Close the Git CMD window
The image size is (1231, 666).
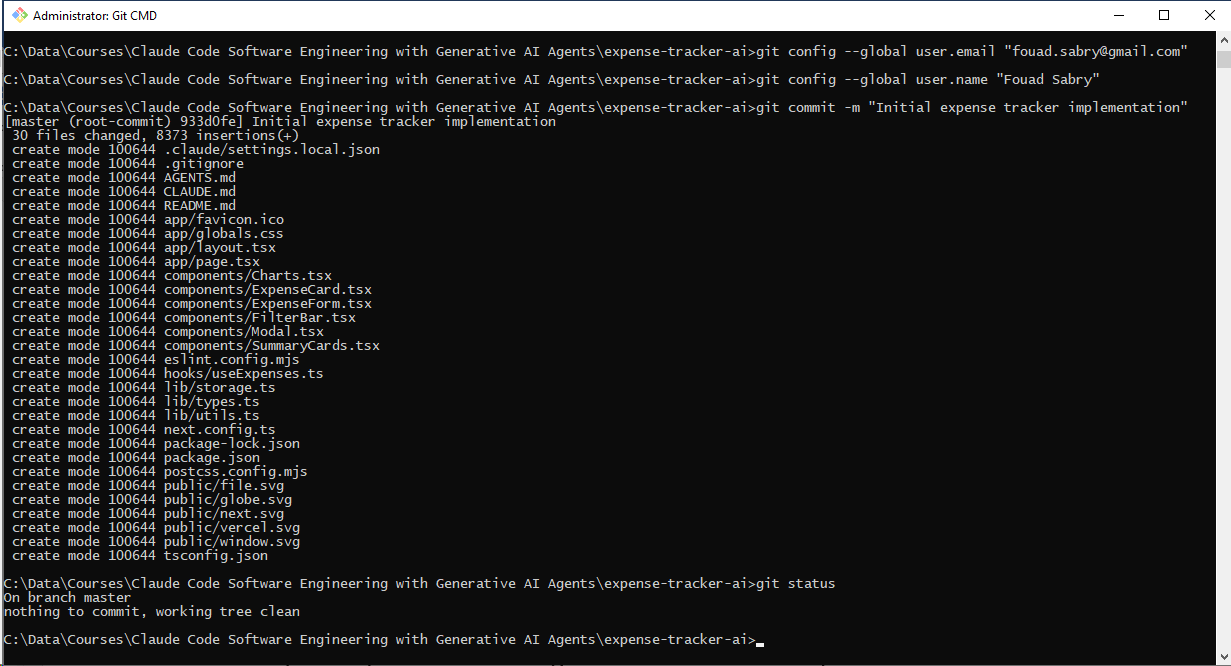click(1208, 15)
